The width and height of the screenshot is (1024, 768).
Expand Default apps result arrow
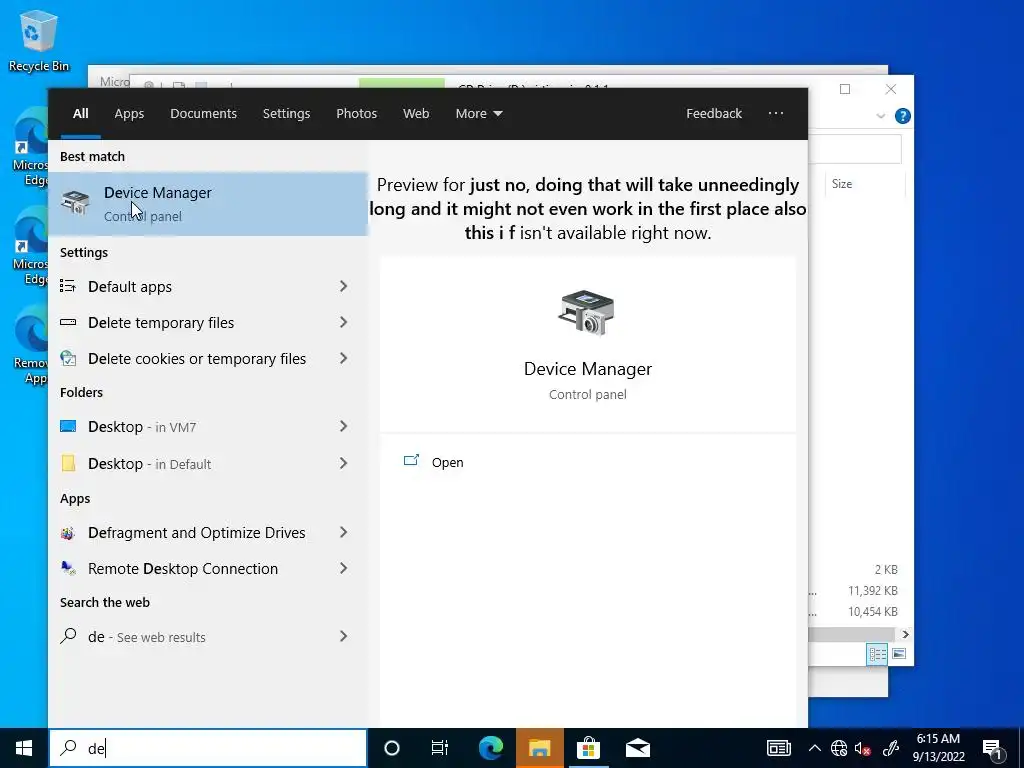tap(344, 286)
